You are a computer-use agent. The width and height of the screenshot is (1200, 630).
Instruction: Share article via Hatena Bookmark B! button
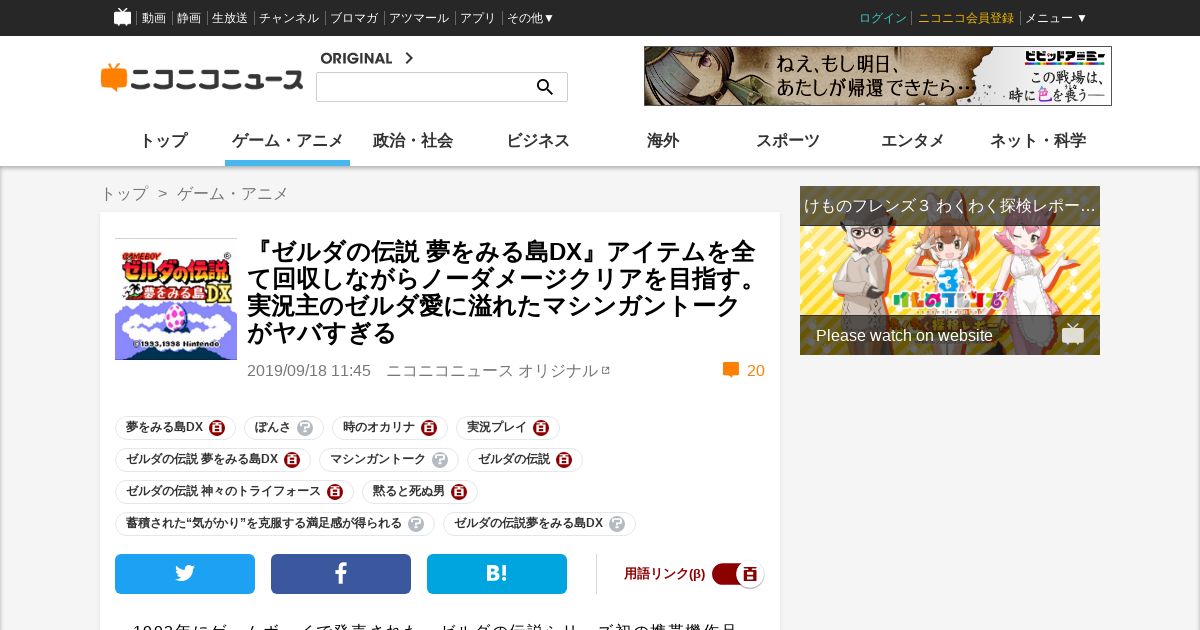(x=497, y=574)
